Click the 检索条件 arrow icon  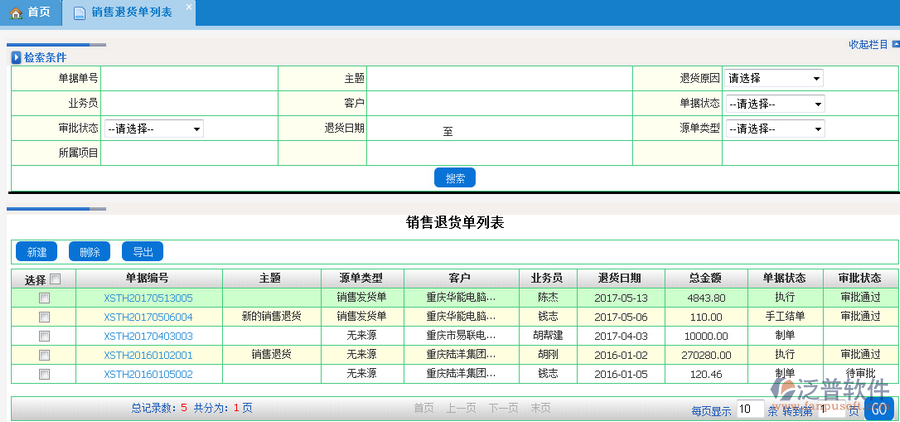tap(16, 58)
